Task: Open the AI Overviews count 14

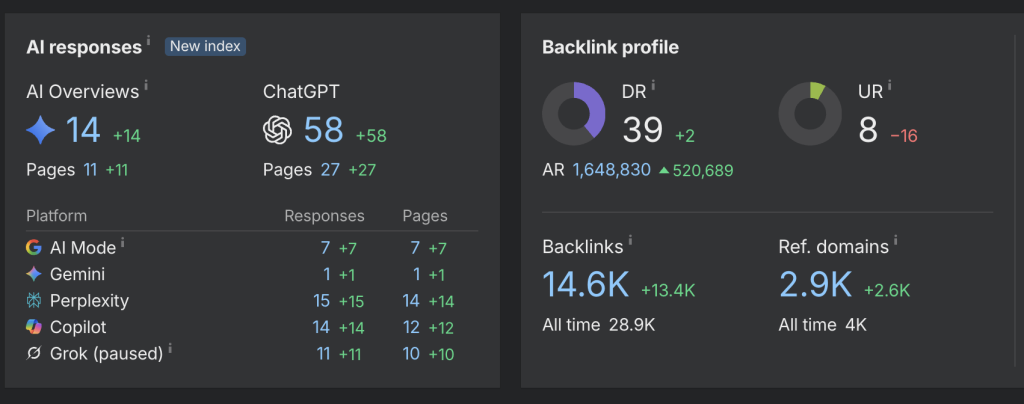Action: tap(83, 130)
